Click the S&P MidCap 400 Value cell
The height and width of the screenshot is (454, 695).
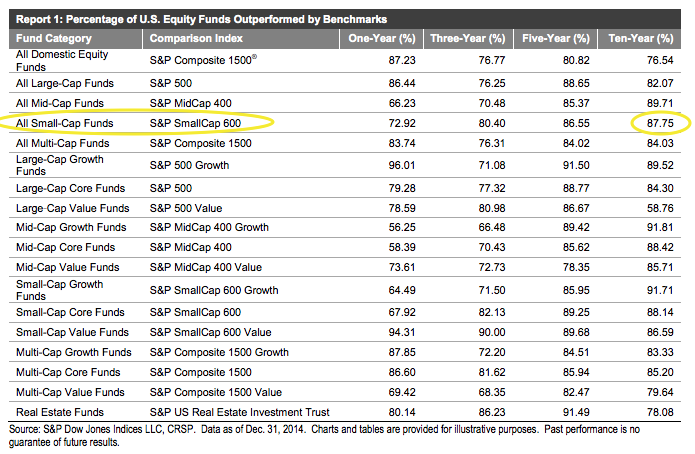[205, 269]
